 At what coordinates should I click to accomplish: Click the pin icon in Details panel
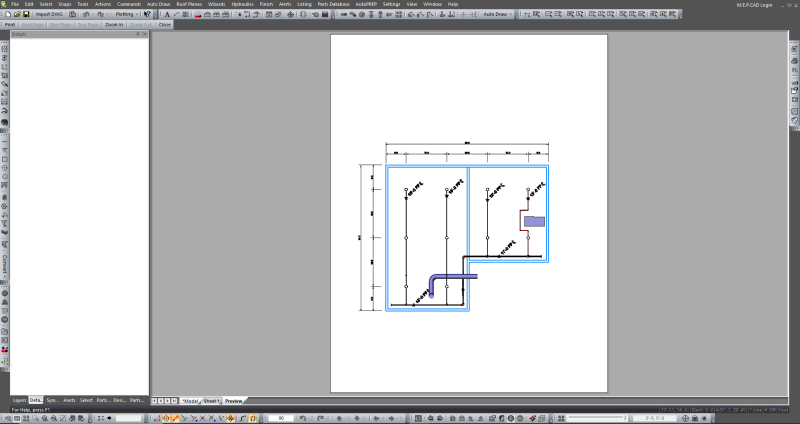(x=137, y=34)
